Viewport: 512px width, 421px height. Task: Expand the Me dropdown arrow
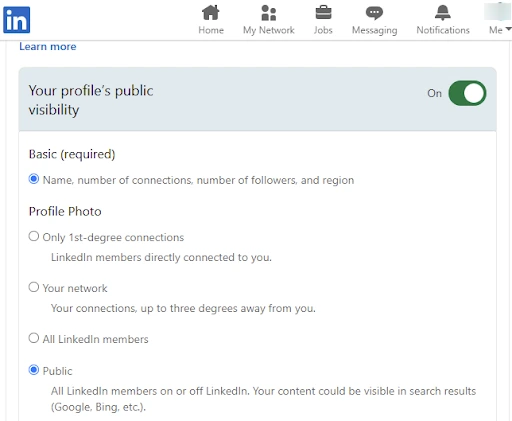tap(508, 29)
